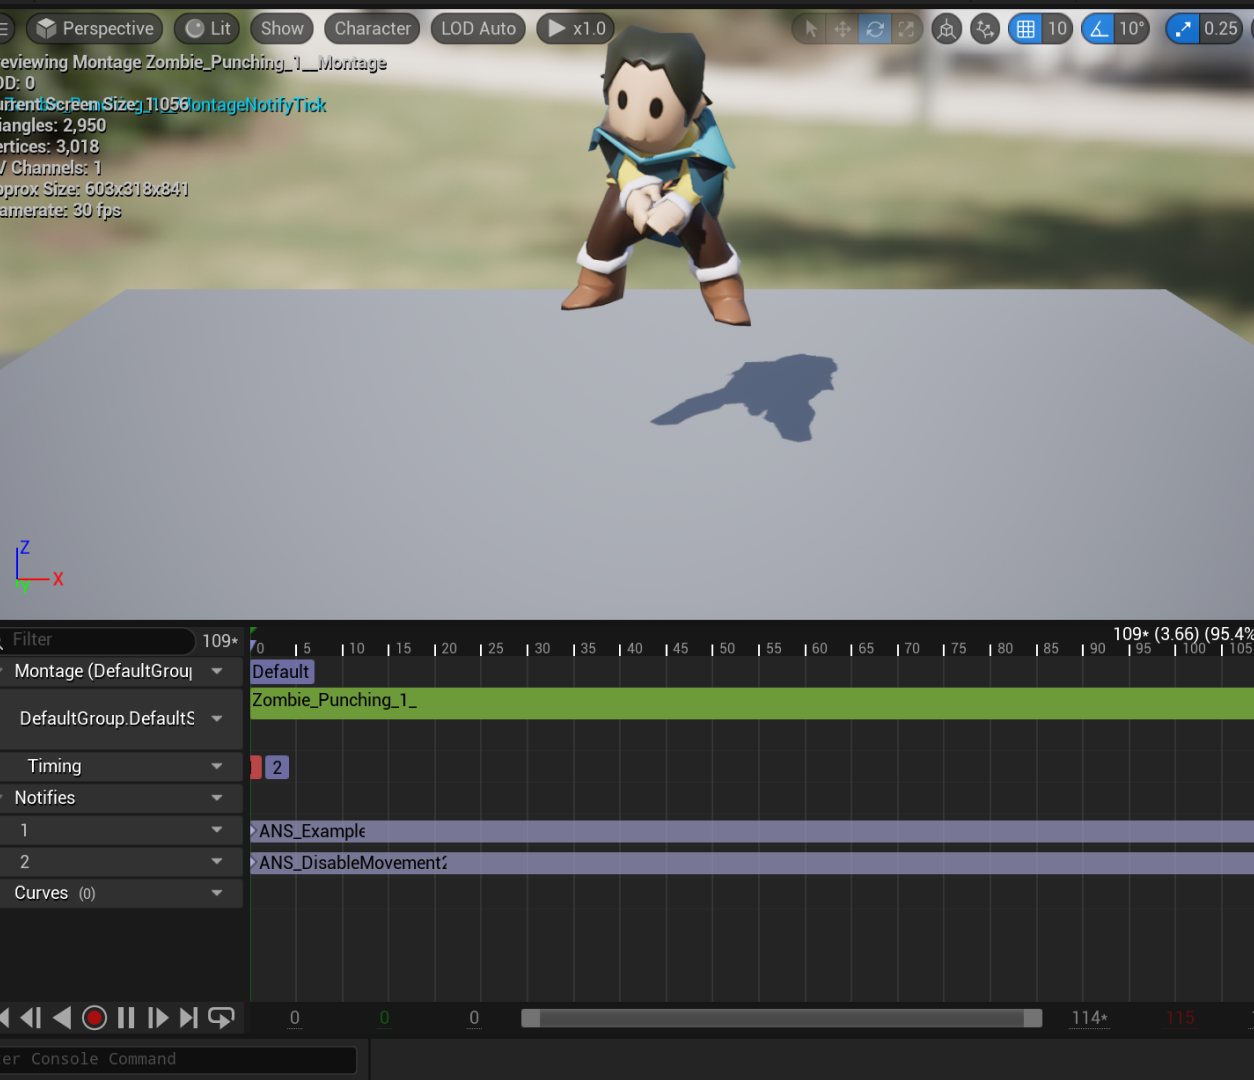The width and height of the screenshot is (1254, 1080).
Task: Select the ANS_DisableMovement2 notify state
Action: point(350,862)
